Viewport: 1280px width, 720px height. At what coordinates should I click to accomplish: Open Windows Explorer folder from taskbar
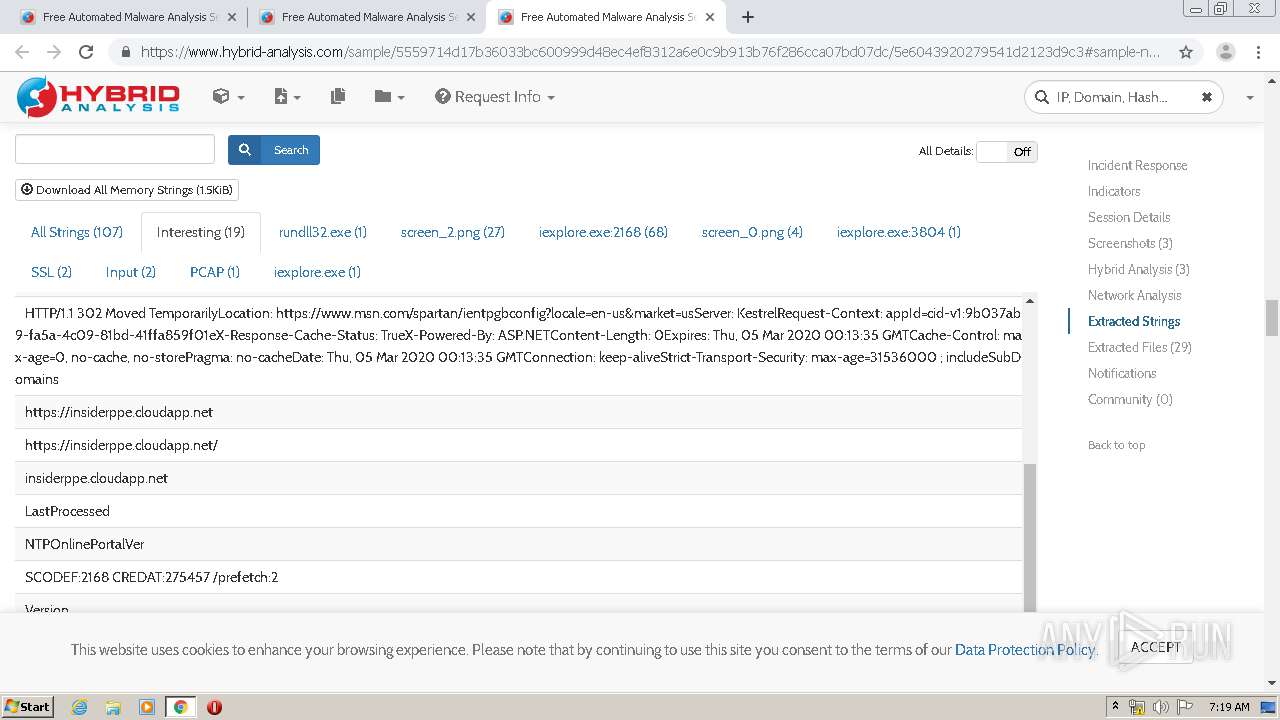coord(113,707)
